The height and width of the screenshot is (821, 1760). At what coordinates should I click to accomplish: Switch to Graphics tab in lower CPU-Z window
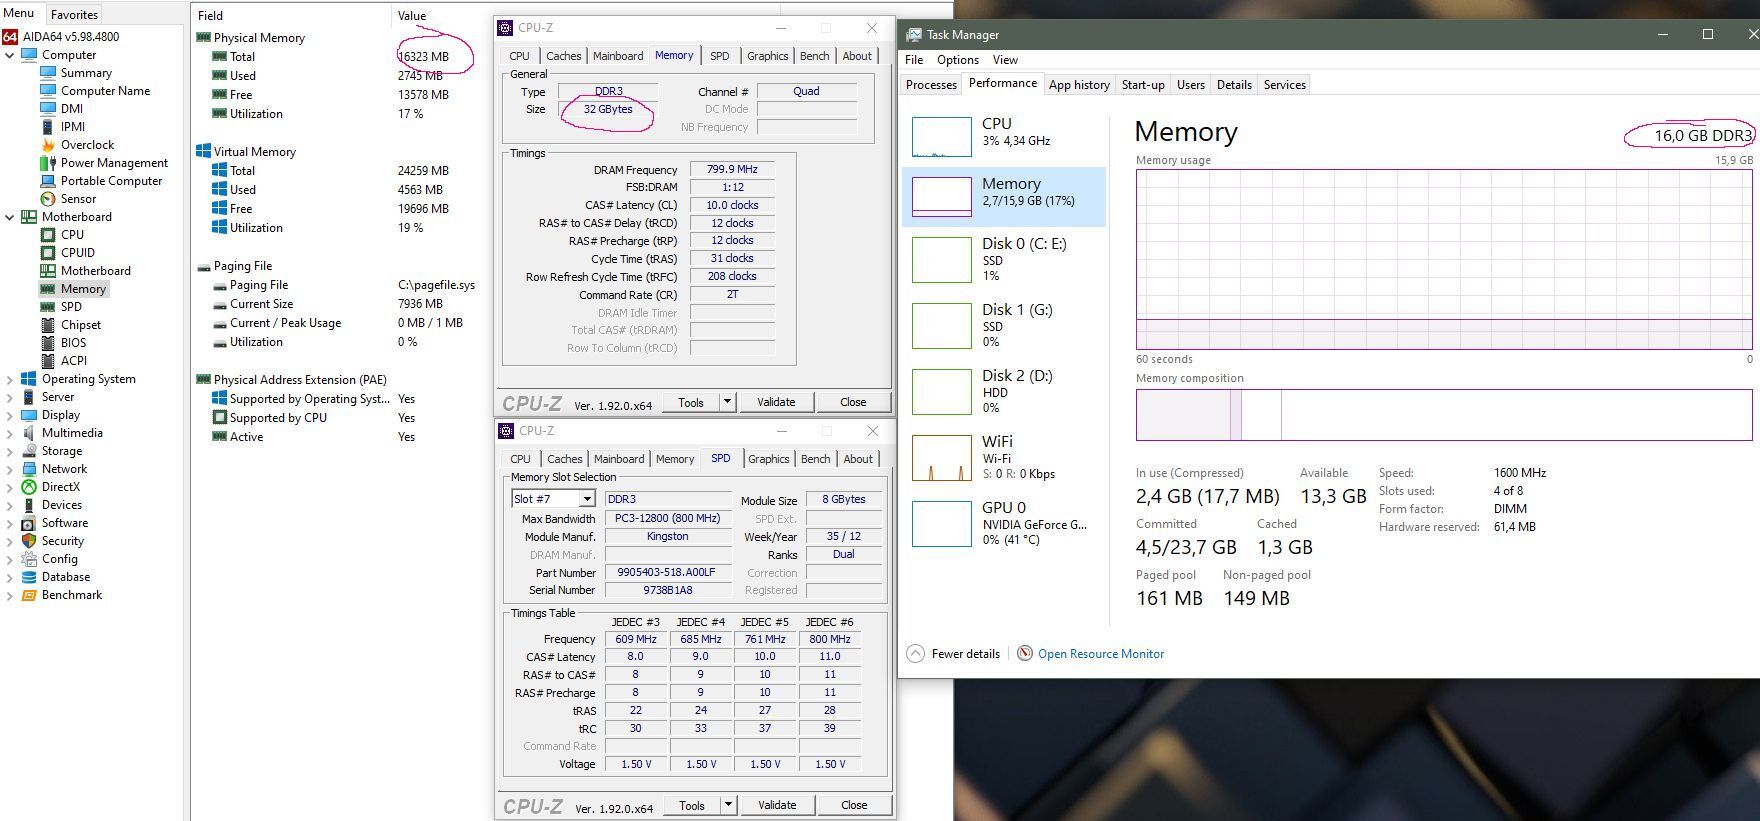[x=768, y=459]
